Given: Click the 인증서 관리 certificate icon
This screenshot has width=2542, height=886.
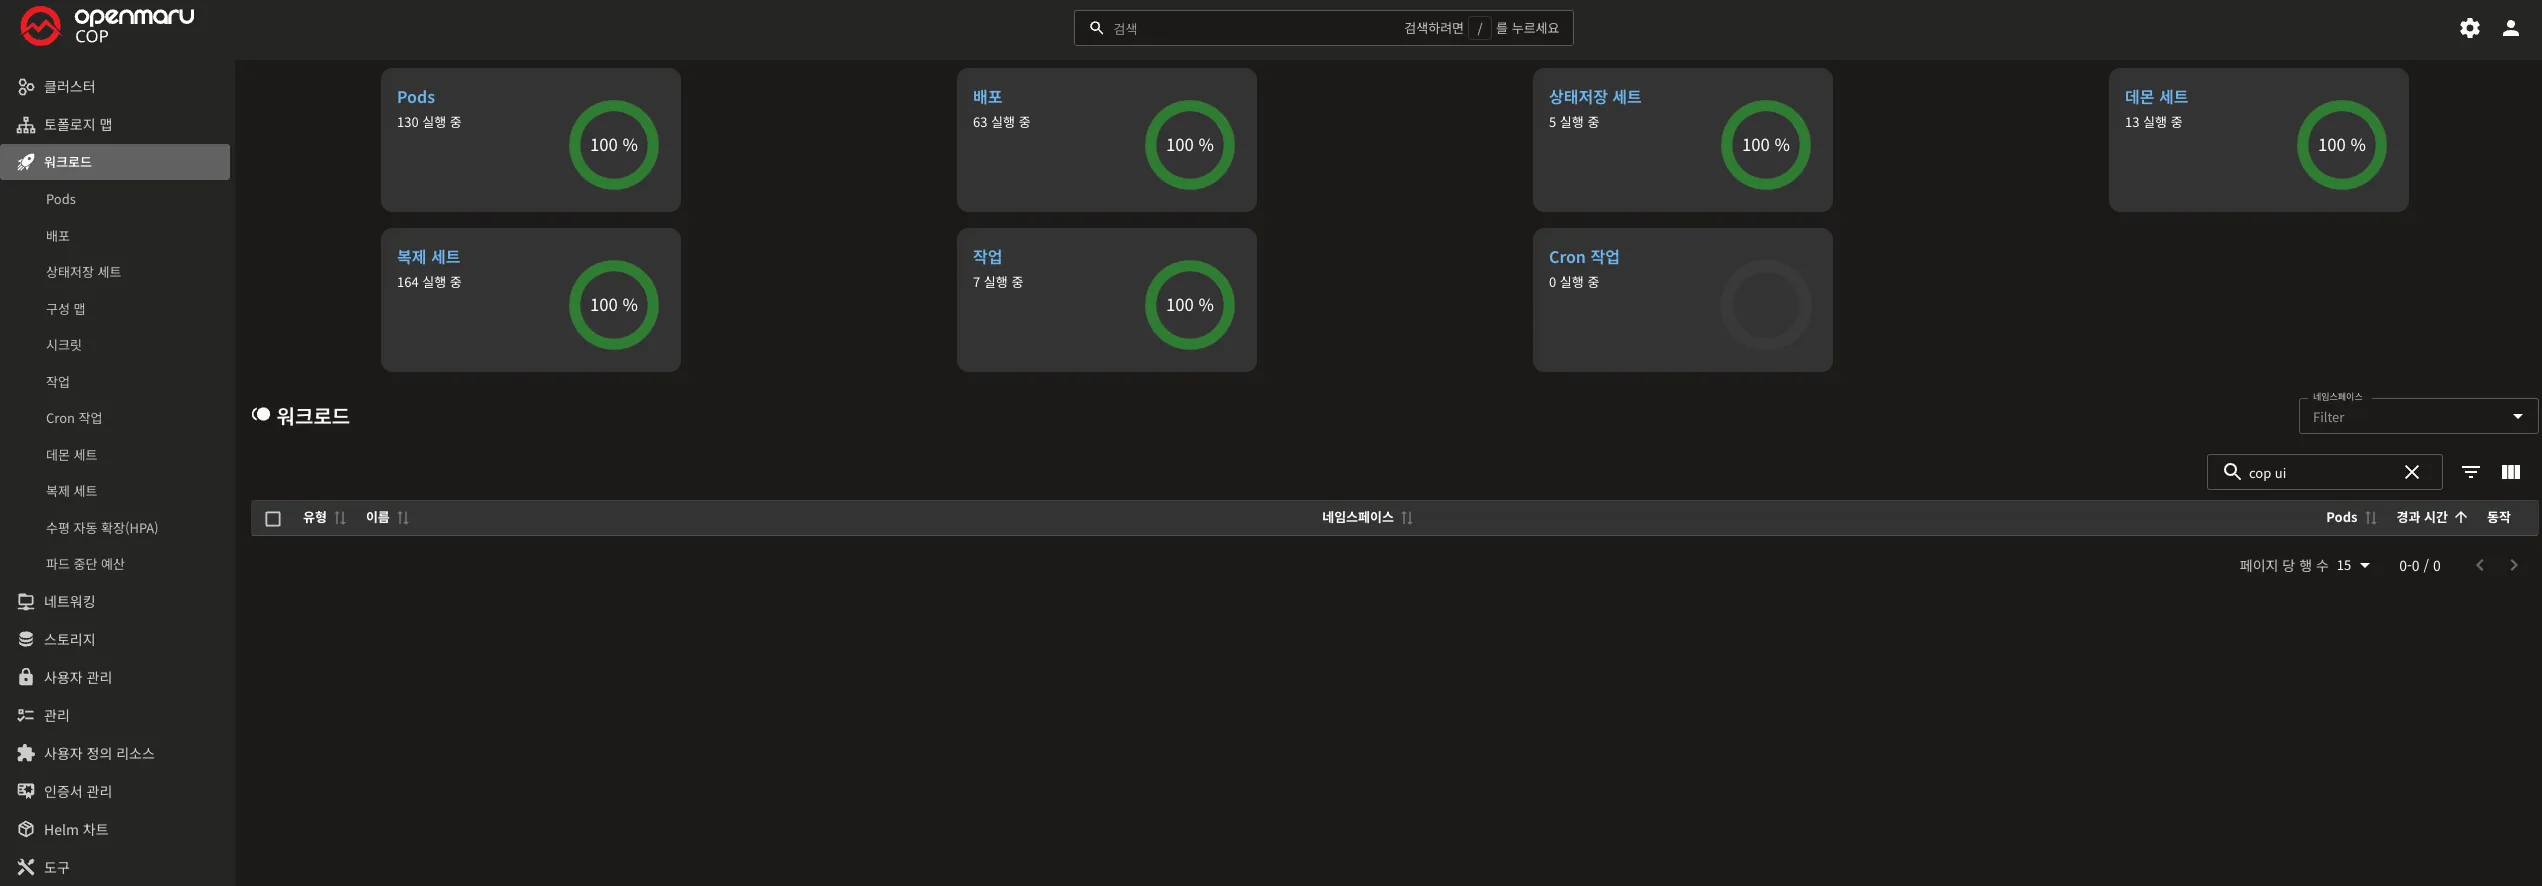Looking at the screenshot, I should click(x=26, y=791).
